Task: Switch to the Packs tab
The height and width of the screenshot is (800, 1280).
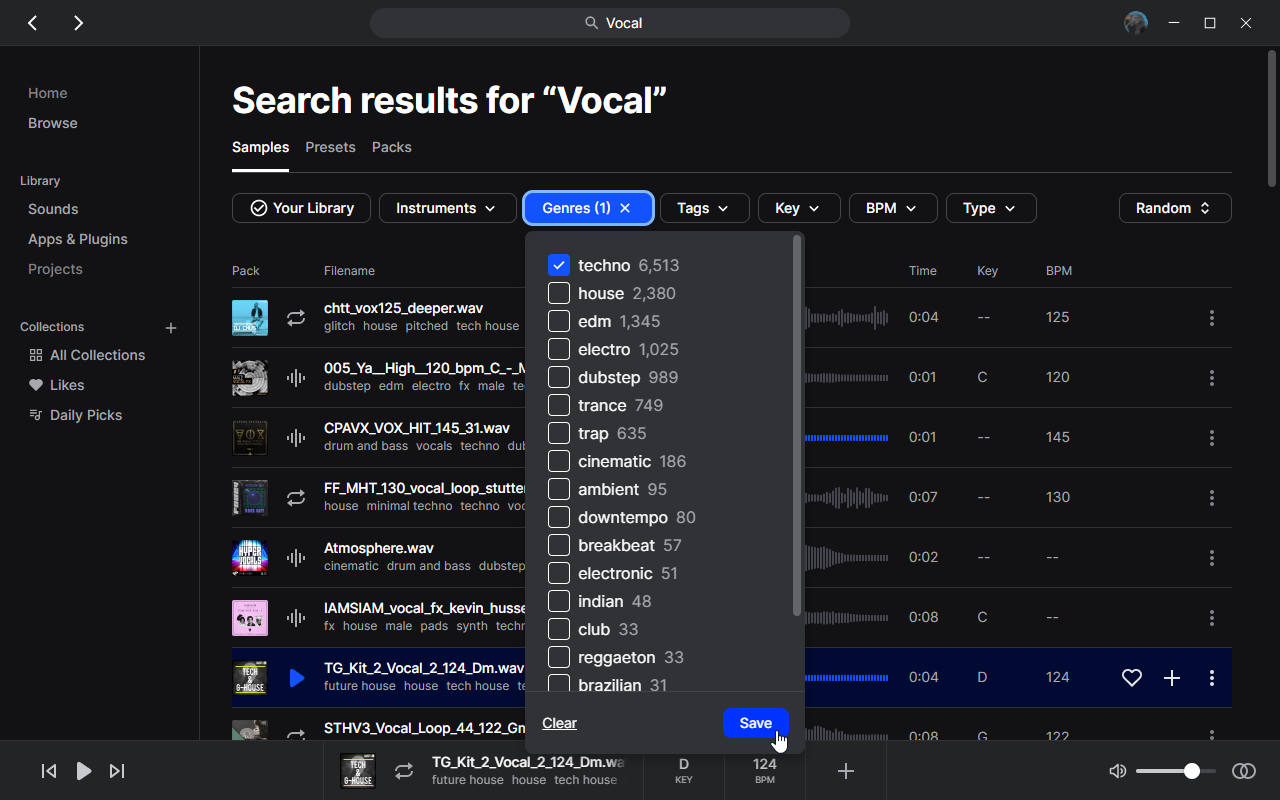Action: point(391,147)
